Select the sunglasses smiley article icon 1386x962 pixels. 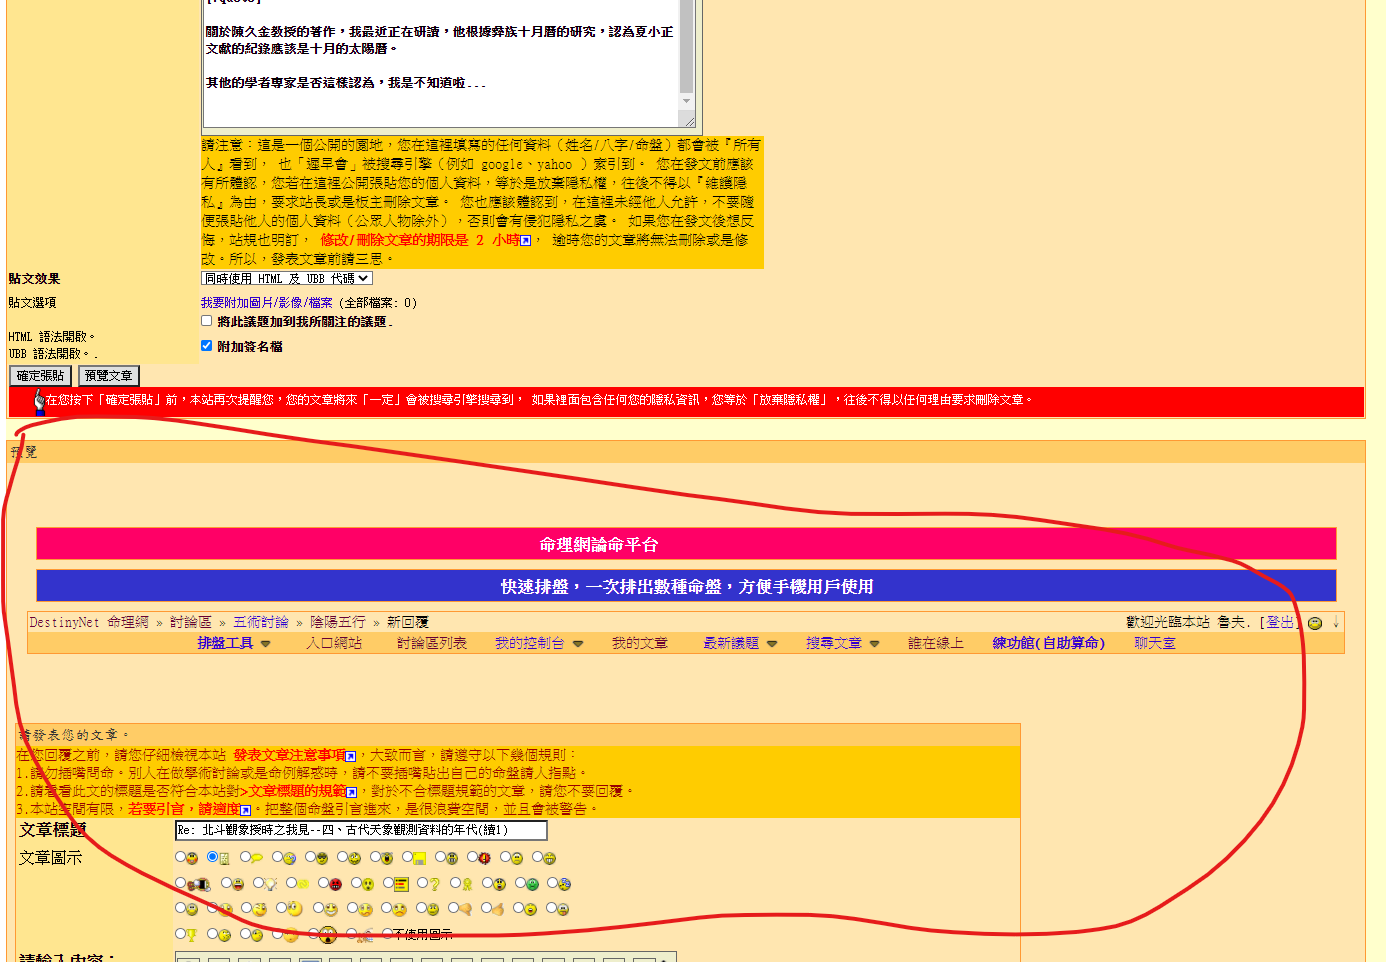pyautogui.click(x=309, y=857)
